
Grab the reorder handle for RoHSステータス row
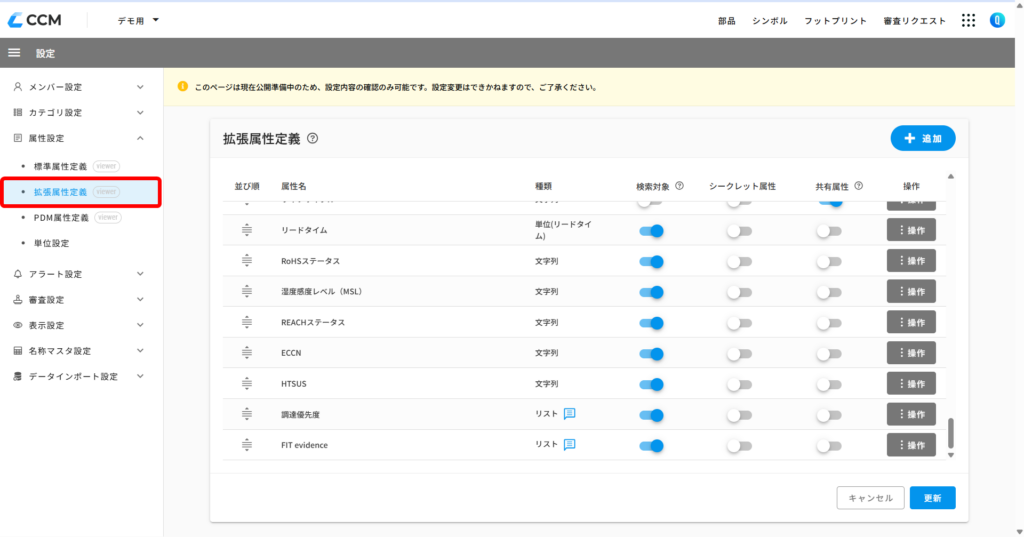[x=247, y=261]
